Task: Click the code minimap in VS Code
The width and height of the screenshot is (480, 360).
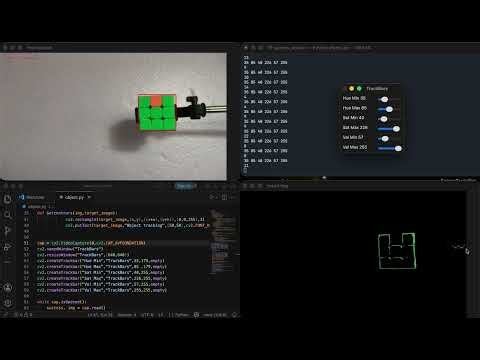Action: [222, 242]
